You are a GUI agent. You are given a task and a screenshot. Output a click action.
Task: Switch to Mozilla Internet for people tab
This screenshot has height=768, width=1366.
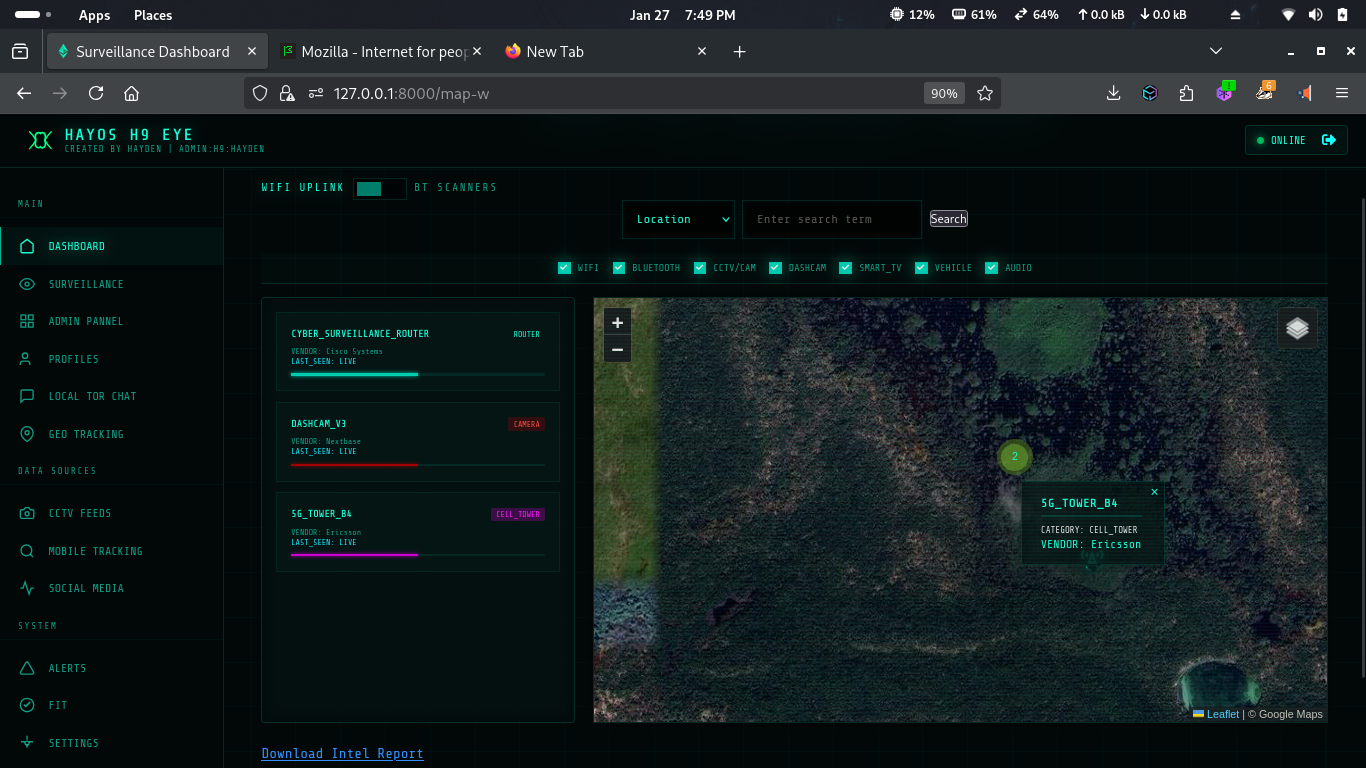(x=380, y=51)
